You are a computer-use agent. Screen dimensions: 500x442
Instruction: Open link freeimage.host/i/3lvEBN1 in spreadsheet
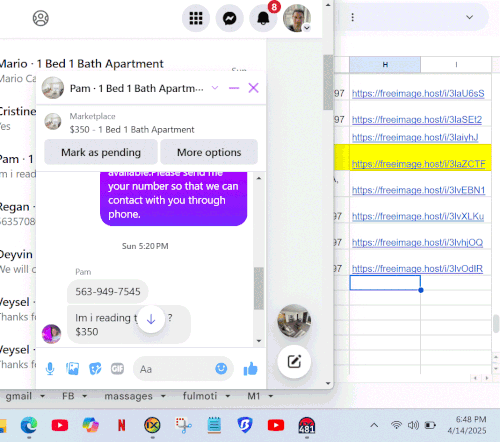(418, 190)
